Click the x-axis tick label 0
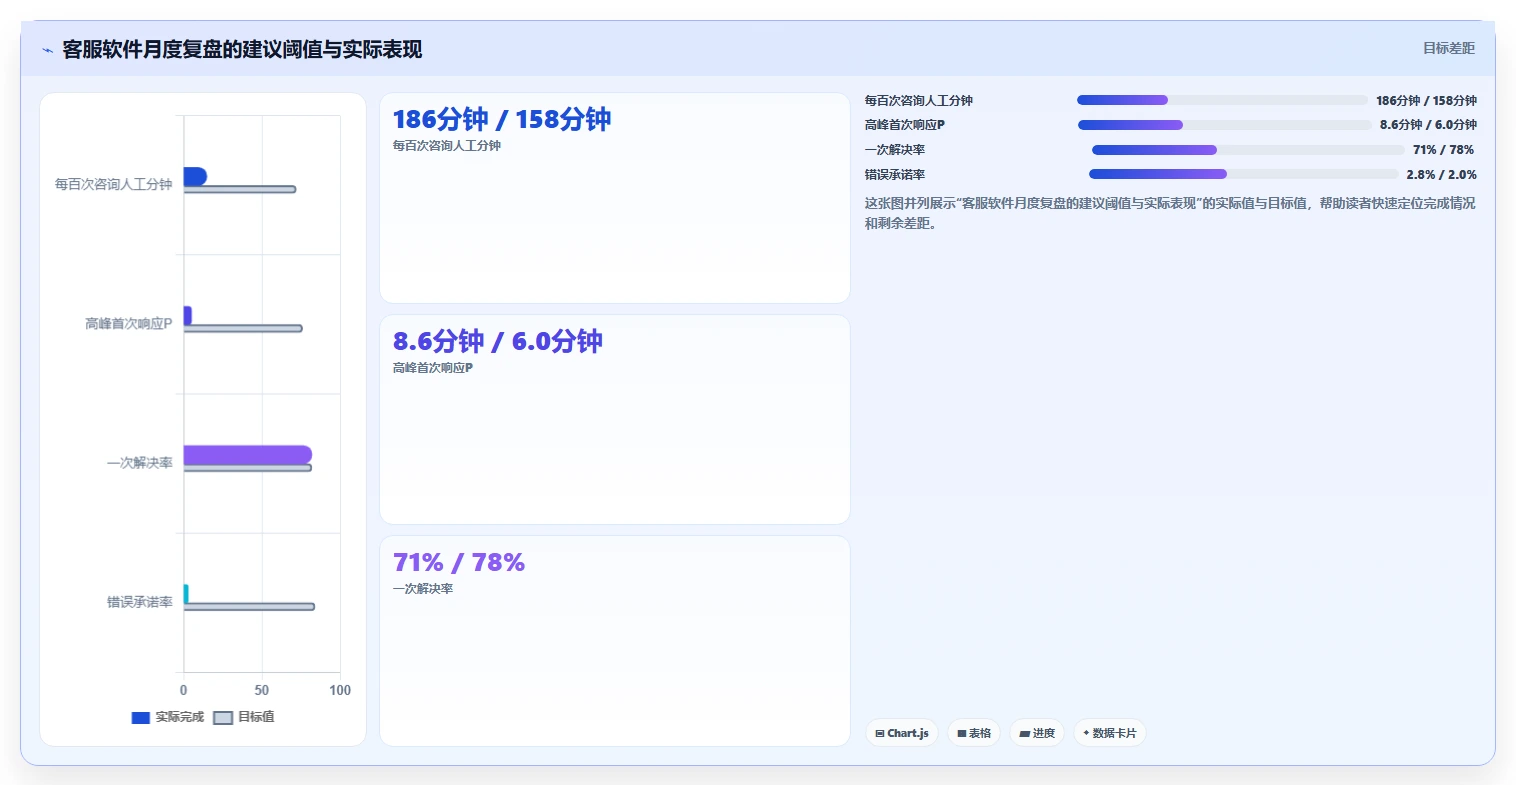The image size is (1516, 785). pyautogui.click(x=184, y=690)
